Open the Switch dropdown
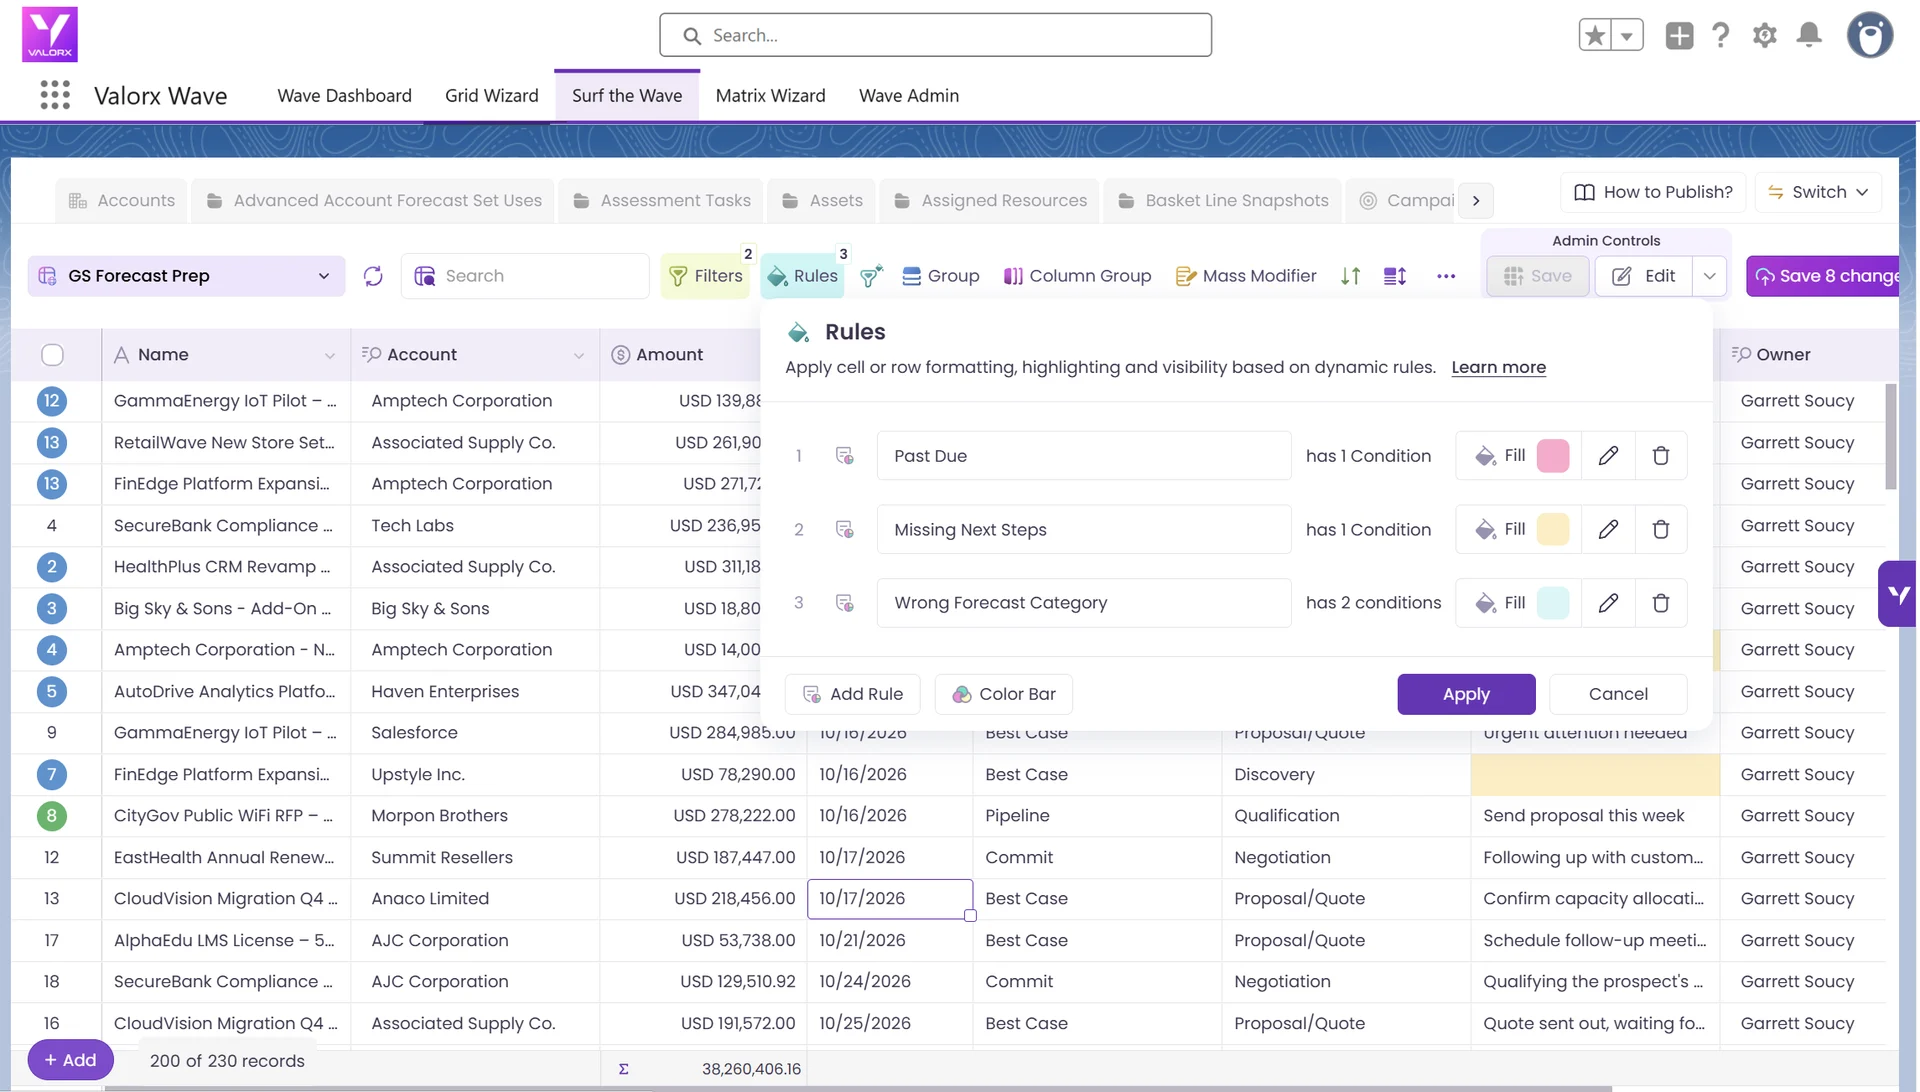Image resolution: width=1920 pixels, height=1092 pixels. coord(1818,192)
